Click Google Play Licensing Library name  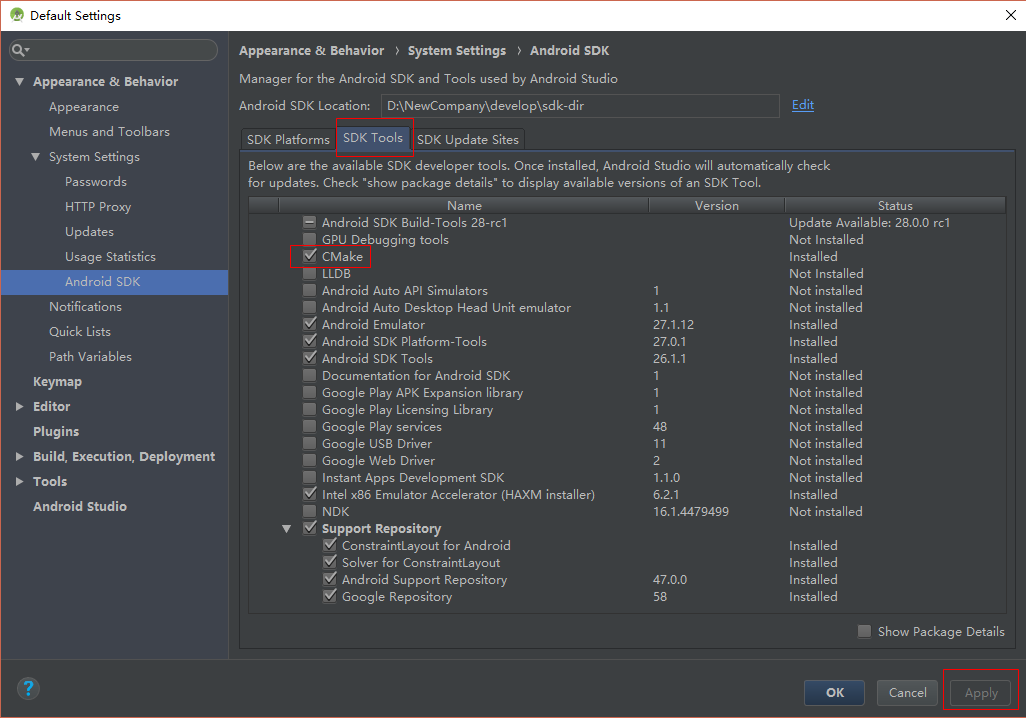click(408, 409)
